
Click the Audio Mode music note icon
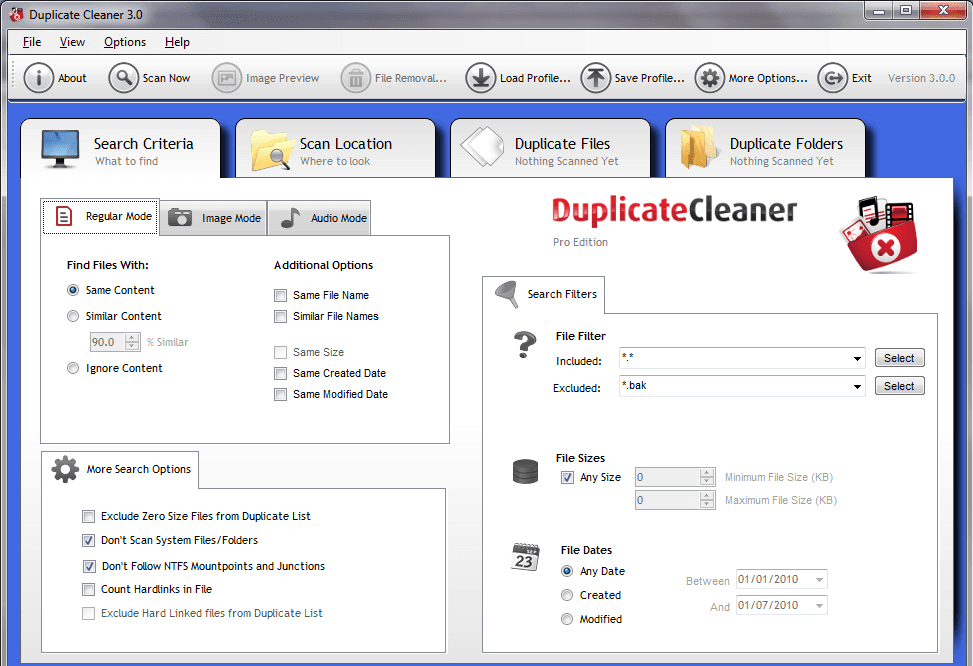click(290, 218)
